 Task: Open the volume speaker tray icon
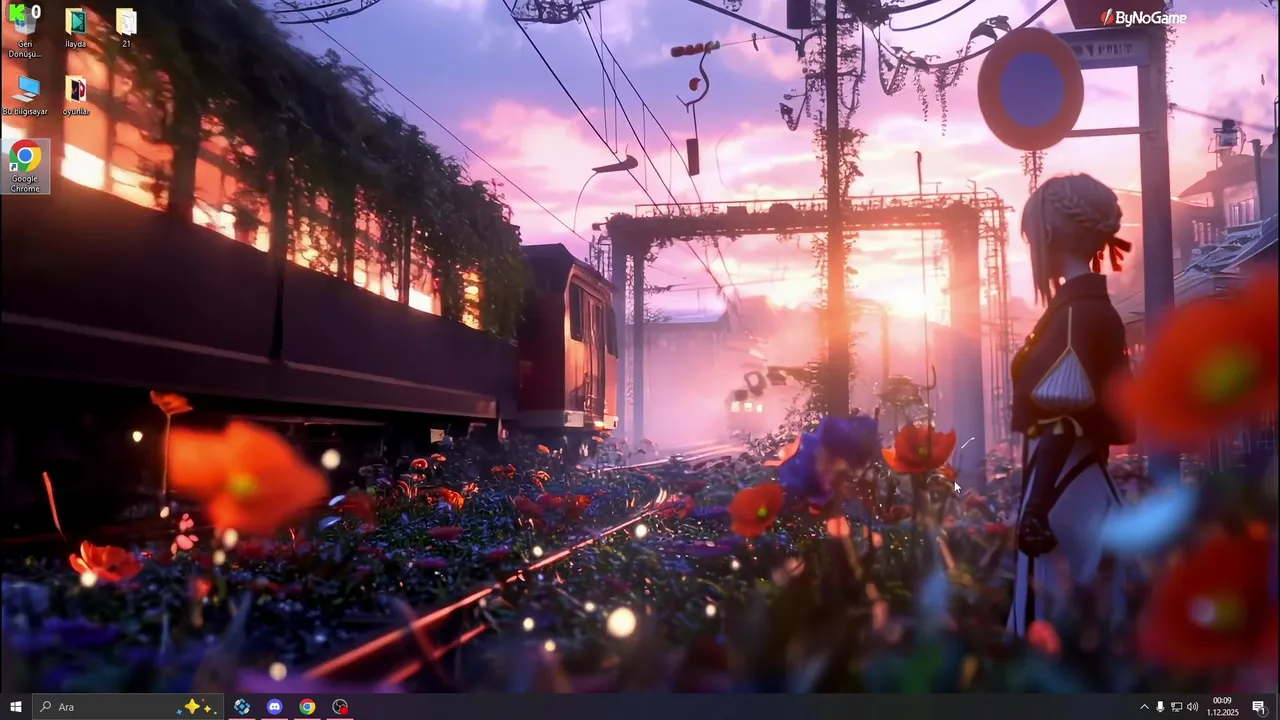click(1192, 707)
